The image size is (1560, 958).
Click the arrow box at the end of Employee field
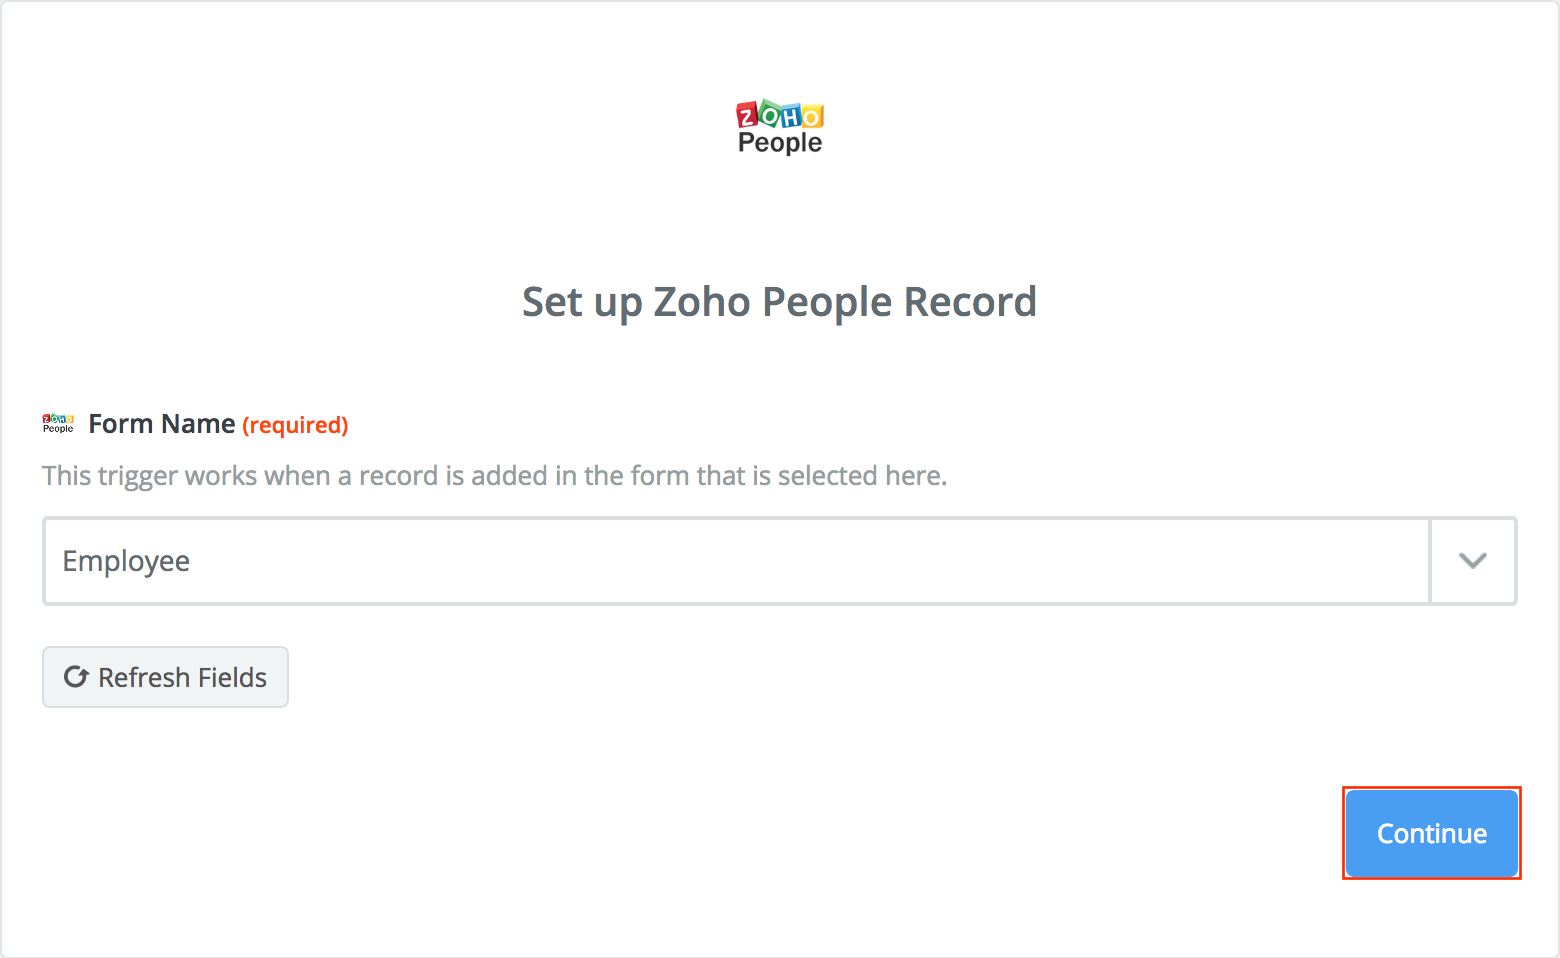click(x=1473, y=561)
